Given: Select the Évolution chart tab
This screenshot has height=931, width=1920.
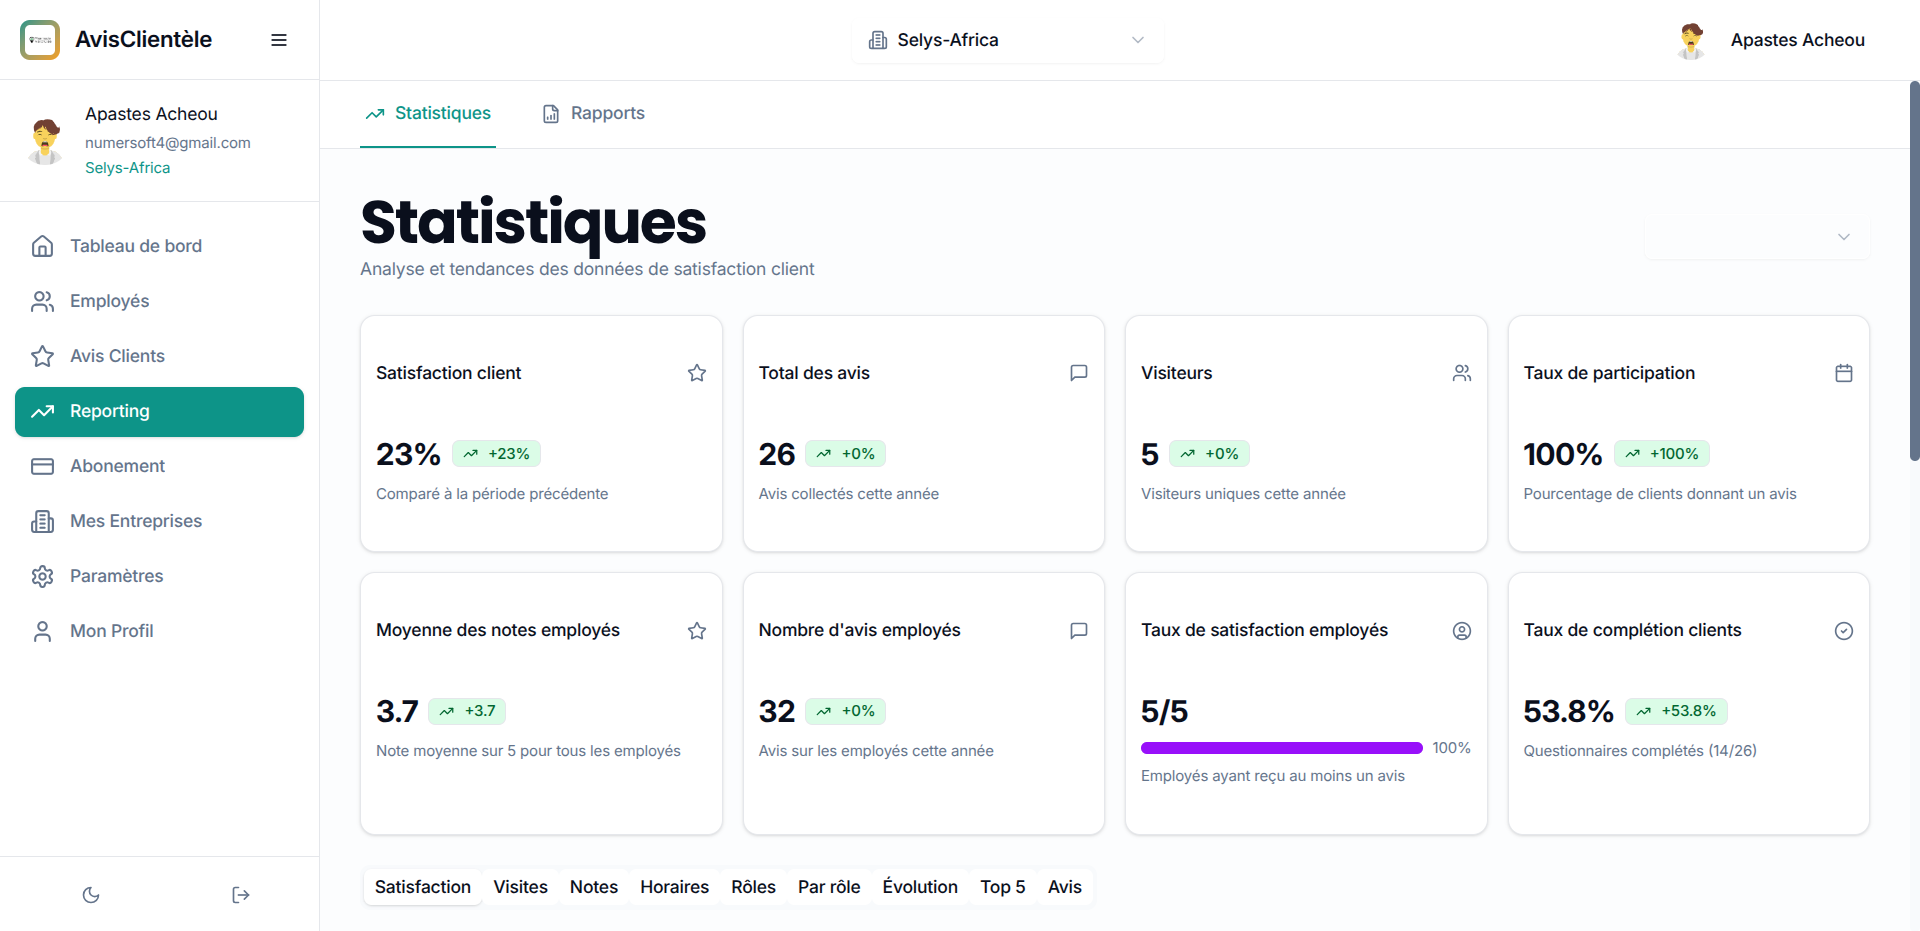Looking at the screenshot, I should pos(920,887).
